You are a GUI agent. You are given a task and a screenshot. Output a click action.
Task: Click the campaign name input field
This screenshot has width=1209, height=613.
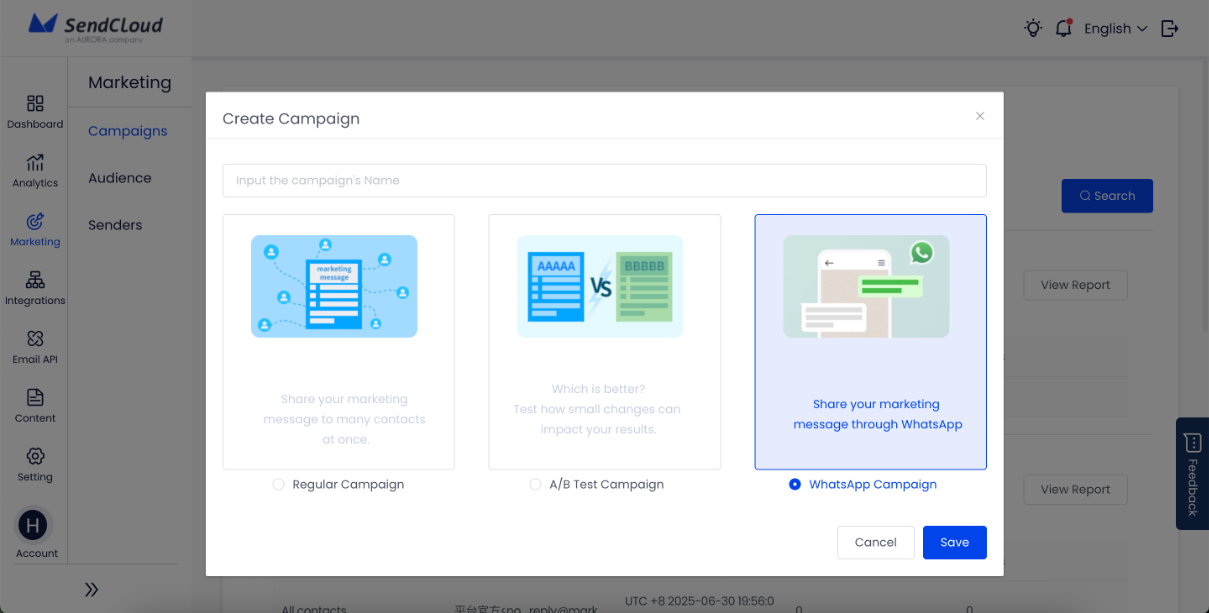(604, 180)
